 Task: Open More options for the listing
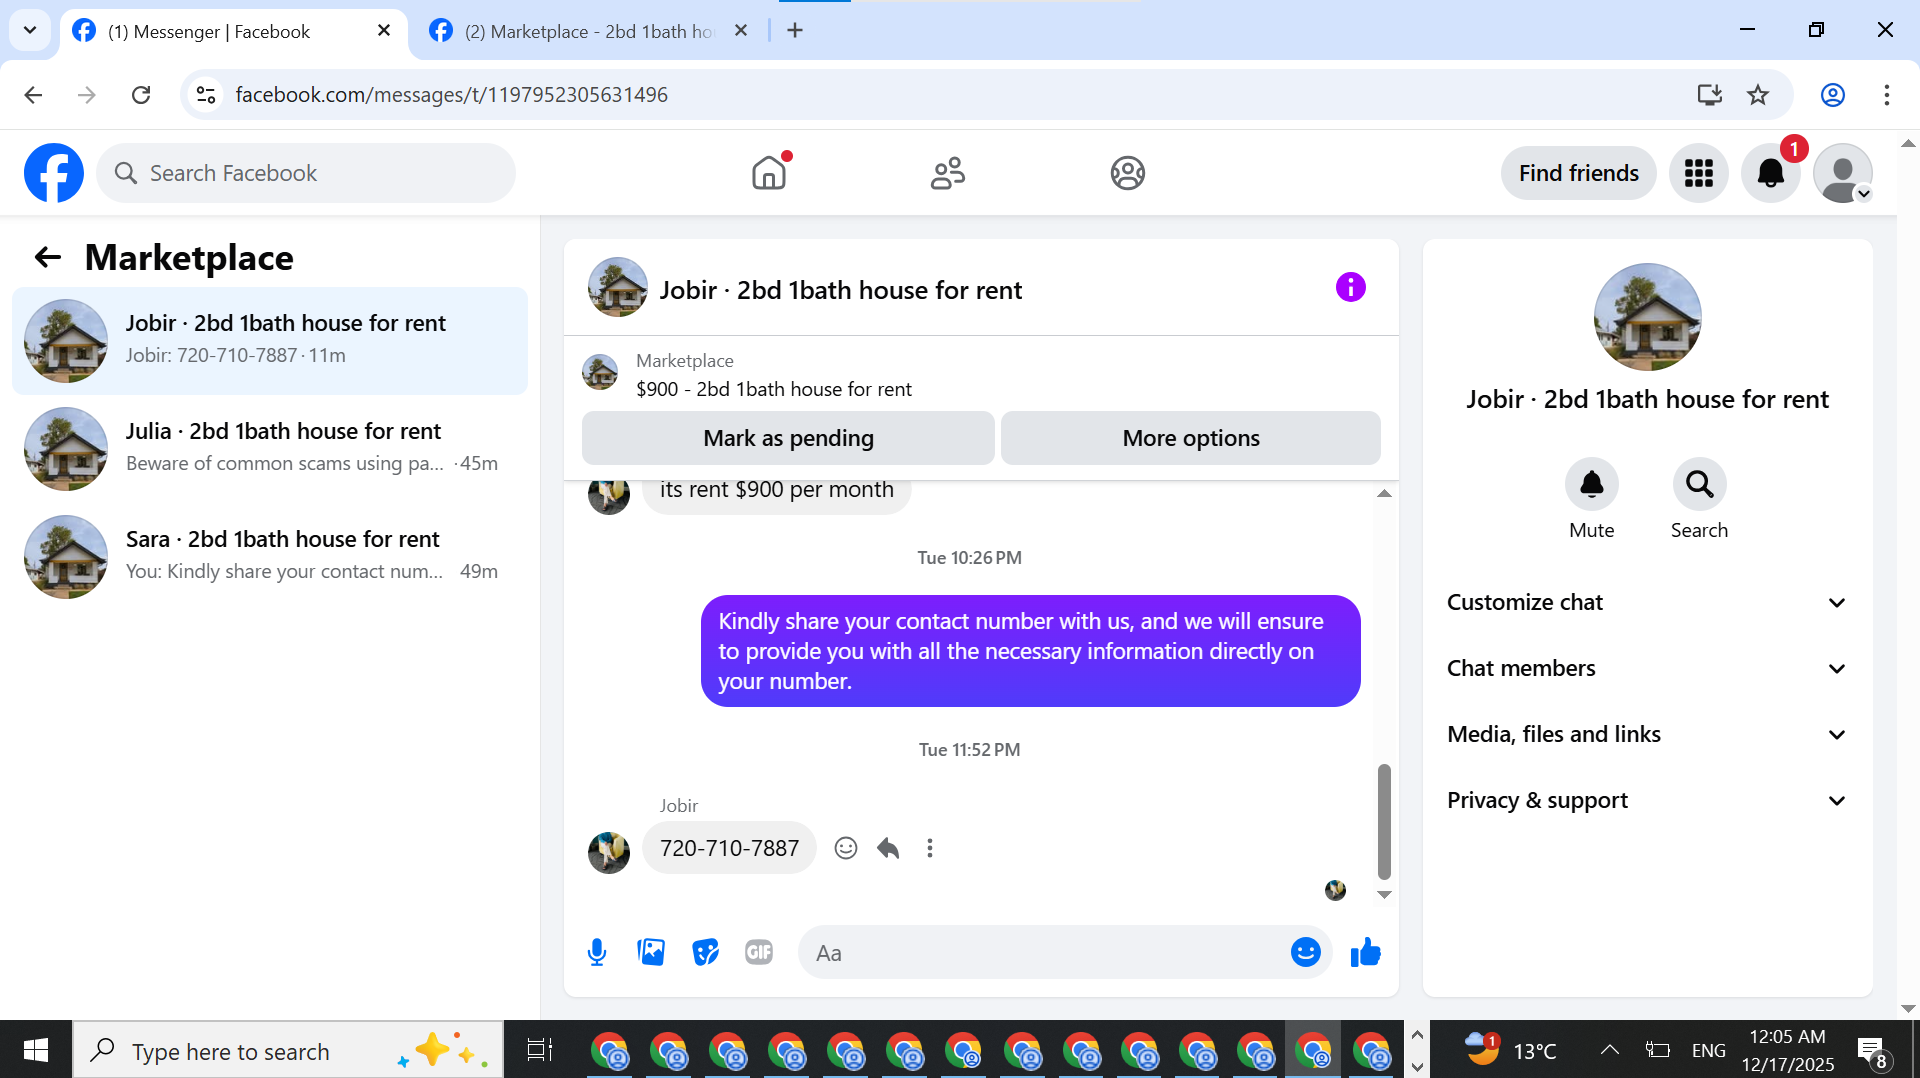coord(1191,438)
